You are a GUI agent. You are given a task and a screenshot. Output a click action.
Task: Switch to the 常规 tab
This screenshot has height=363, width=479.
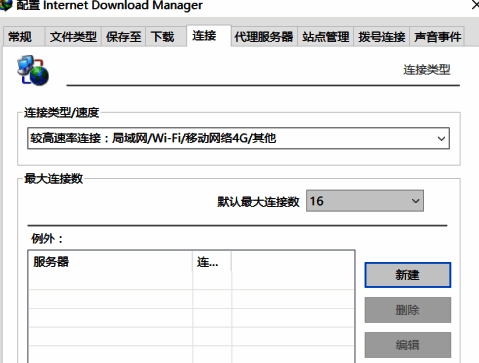(x=23, y=37)
